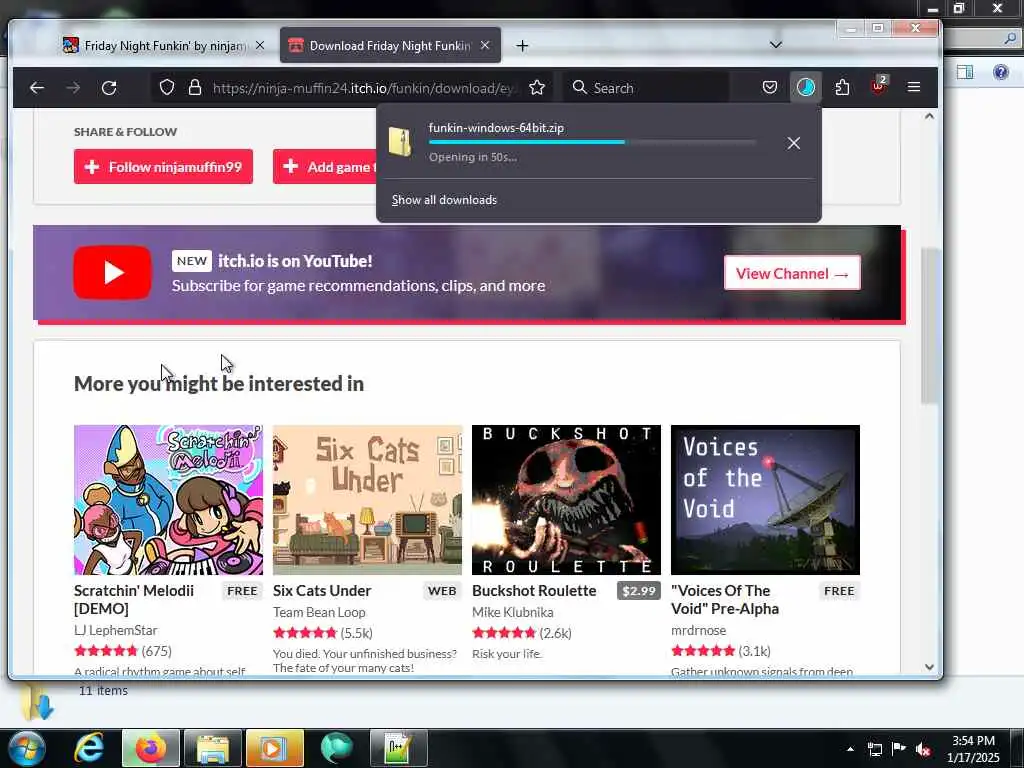Open author mrdrnose's page

(x=699, y=630)
